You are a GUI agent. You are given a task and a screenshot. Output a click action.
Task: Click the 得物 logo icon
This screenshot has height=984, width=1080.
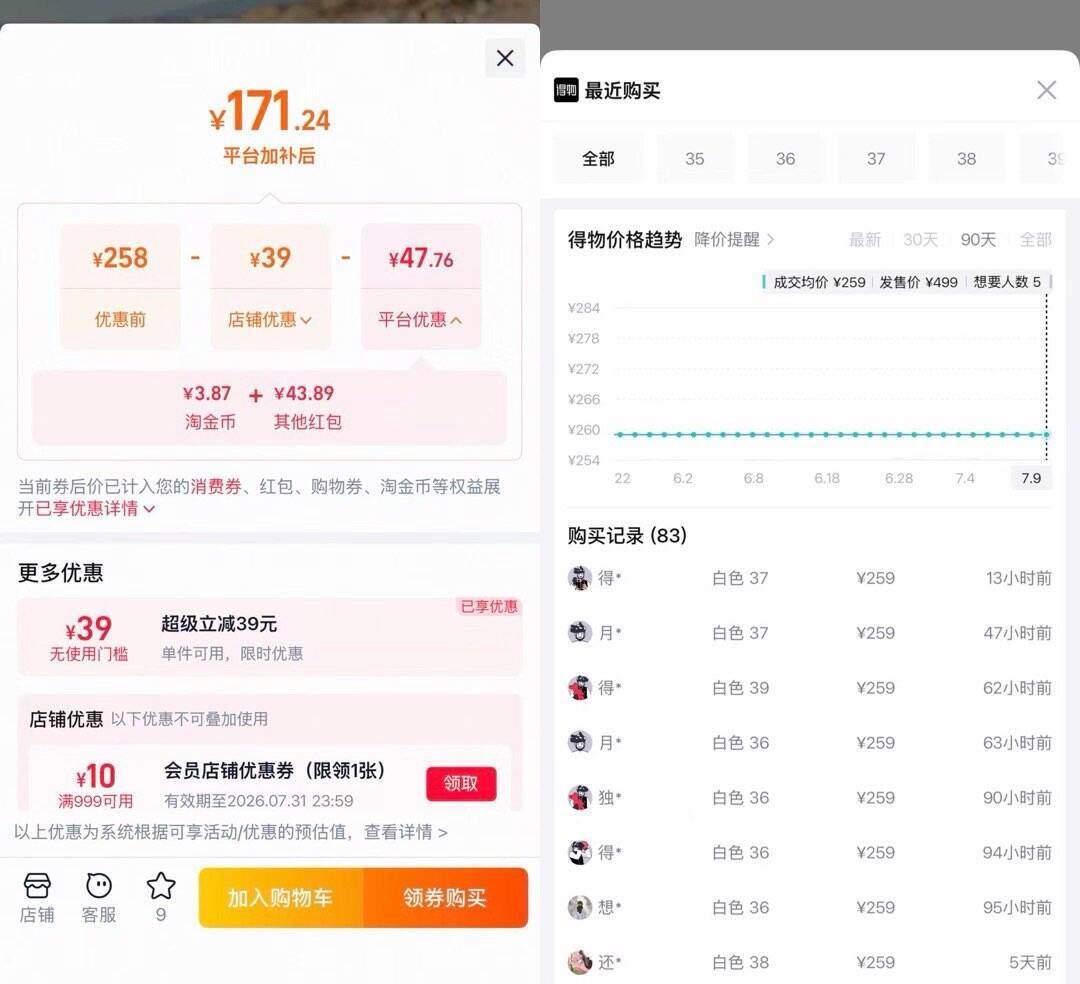tap(566, 90)
